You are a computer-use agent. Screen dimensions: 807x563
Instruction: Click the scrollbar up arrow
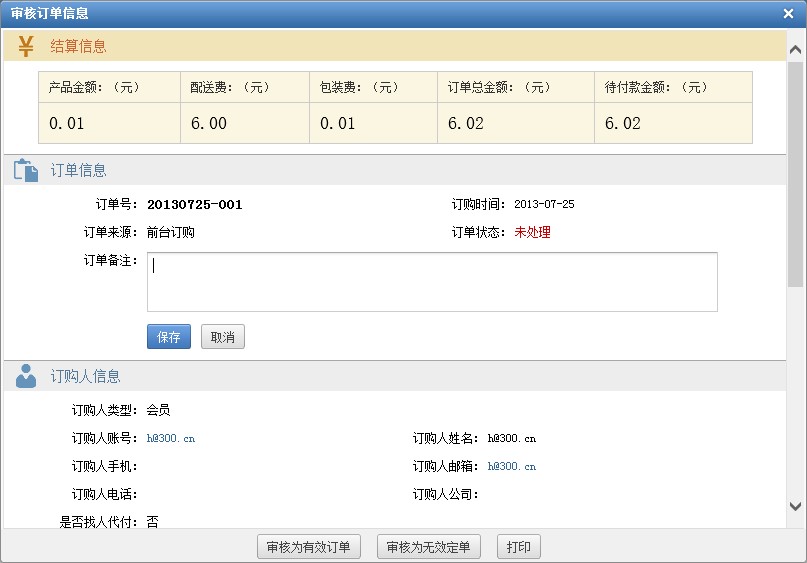tap(795, 48)
